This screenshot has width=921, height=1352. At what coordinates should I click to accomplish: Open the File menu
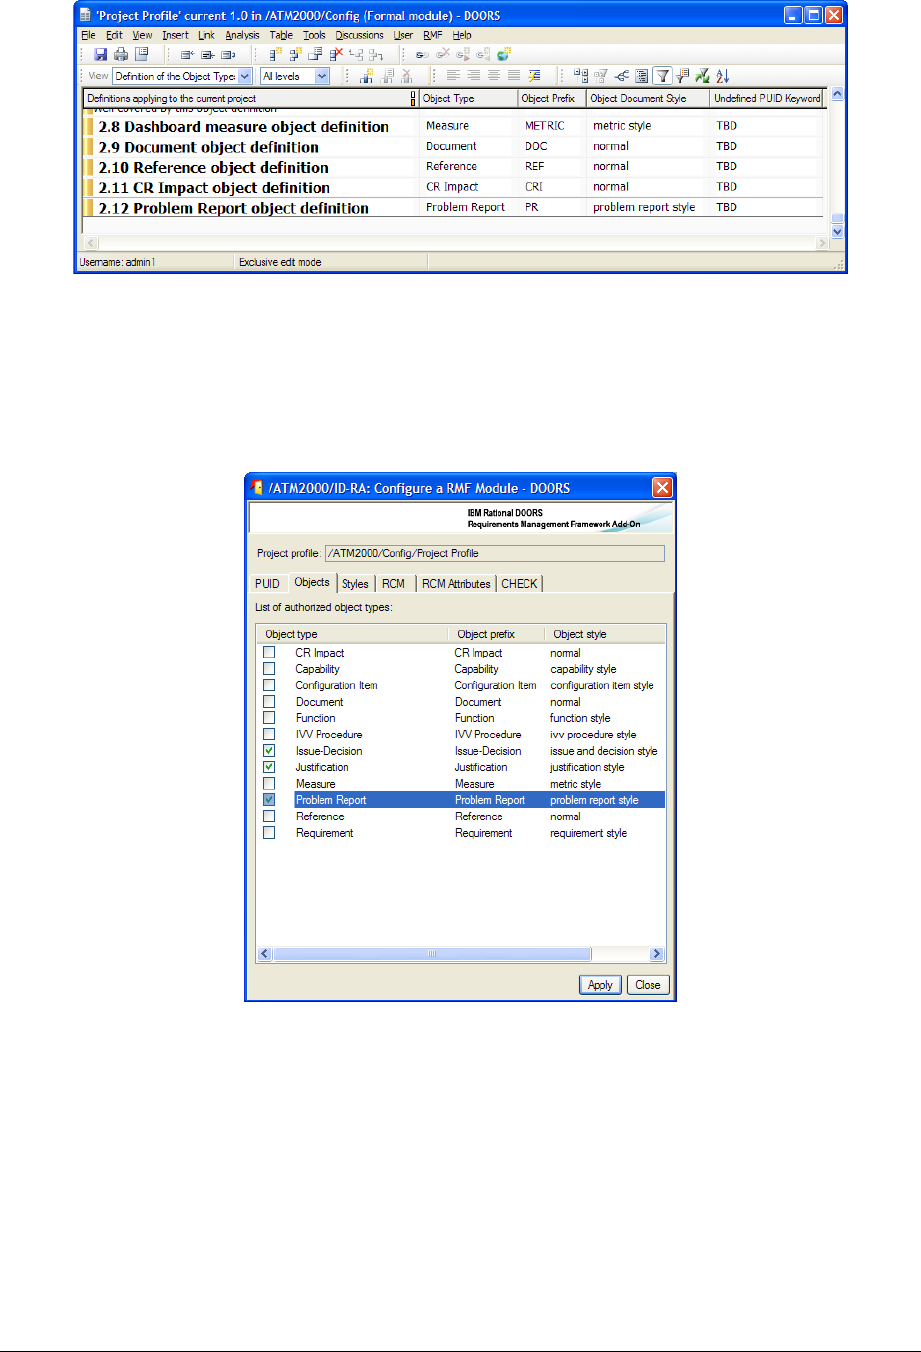pyautogui.click(x=88, y=35)
